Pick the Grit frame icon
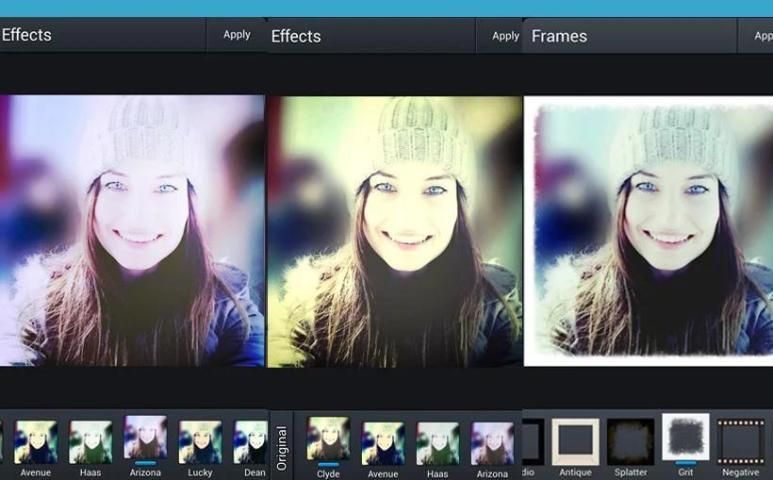Viewport: 773px width, 480px height. (686, 438)
